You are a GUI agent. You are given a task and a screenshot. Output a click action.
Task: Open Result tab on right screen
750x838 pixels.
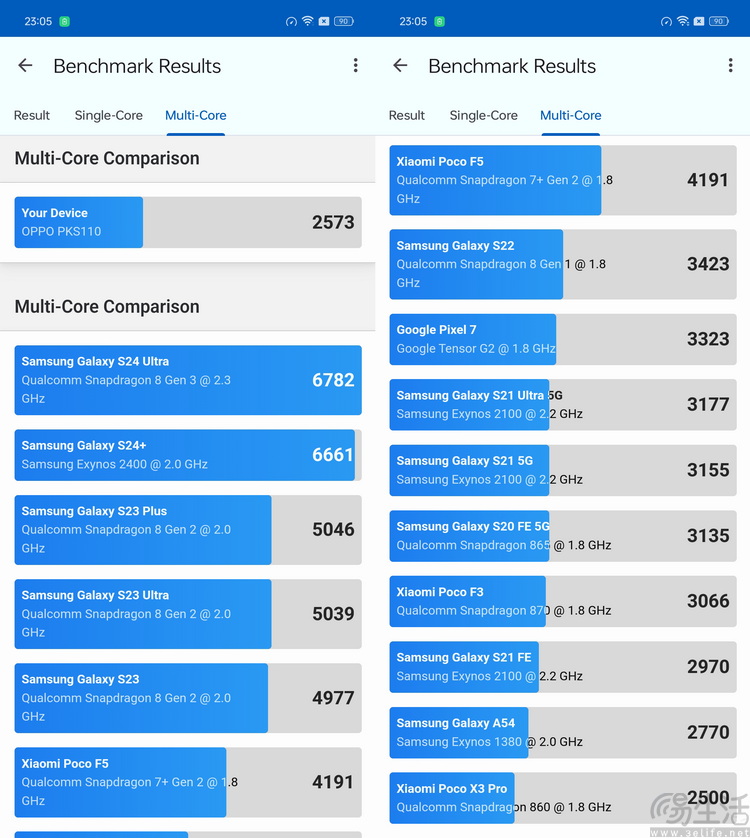(407, 116)
